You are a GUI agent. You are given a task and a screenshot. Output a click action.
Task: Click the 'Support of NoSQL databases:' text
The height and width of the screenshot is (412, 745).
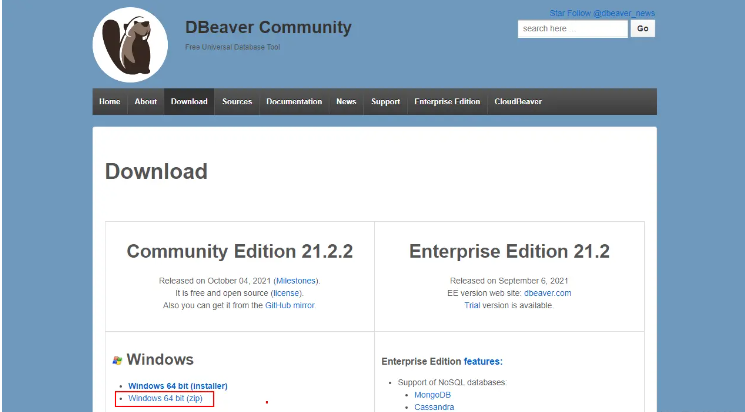[x=452, y=382]
